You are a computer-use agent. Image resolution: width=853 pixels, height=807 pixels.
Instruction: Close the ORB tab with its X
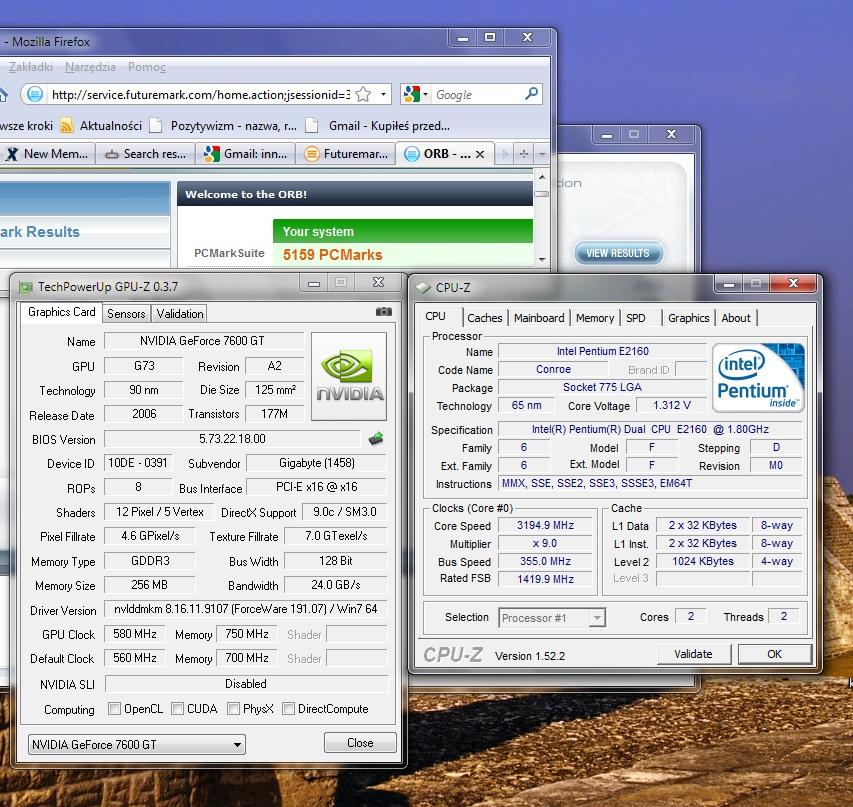click(x=480, y=154)
